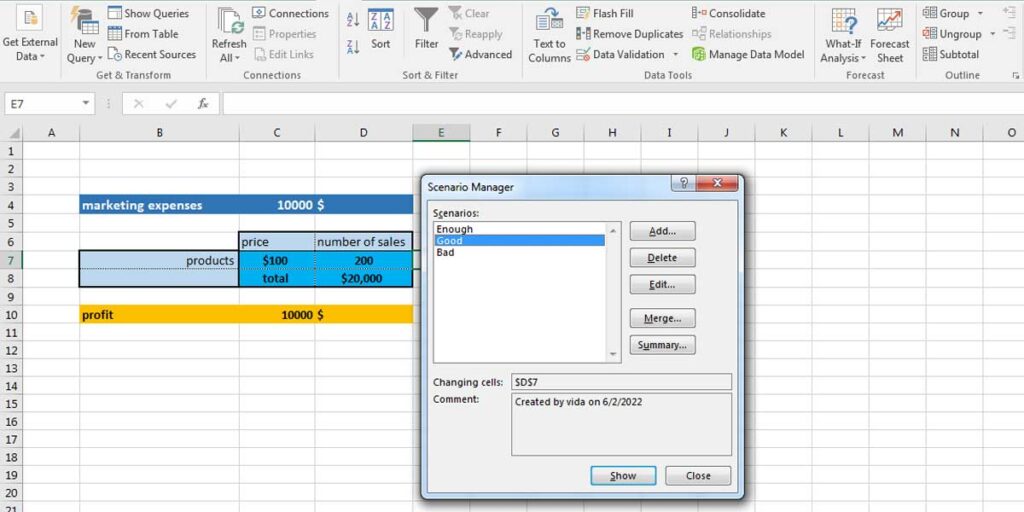This screenshot has width=1024, height=512.
Task: Click Clear filter command
Action: [x=469, y=13]
